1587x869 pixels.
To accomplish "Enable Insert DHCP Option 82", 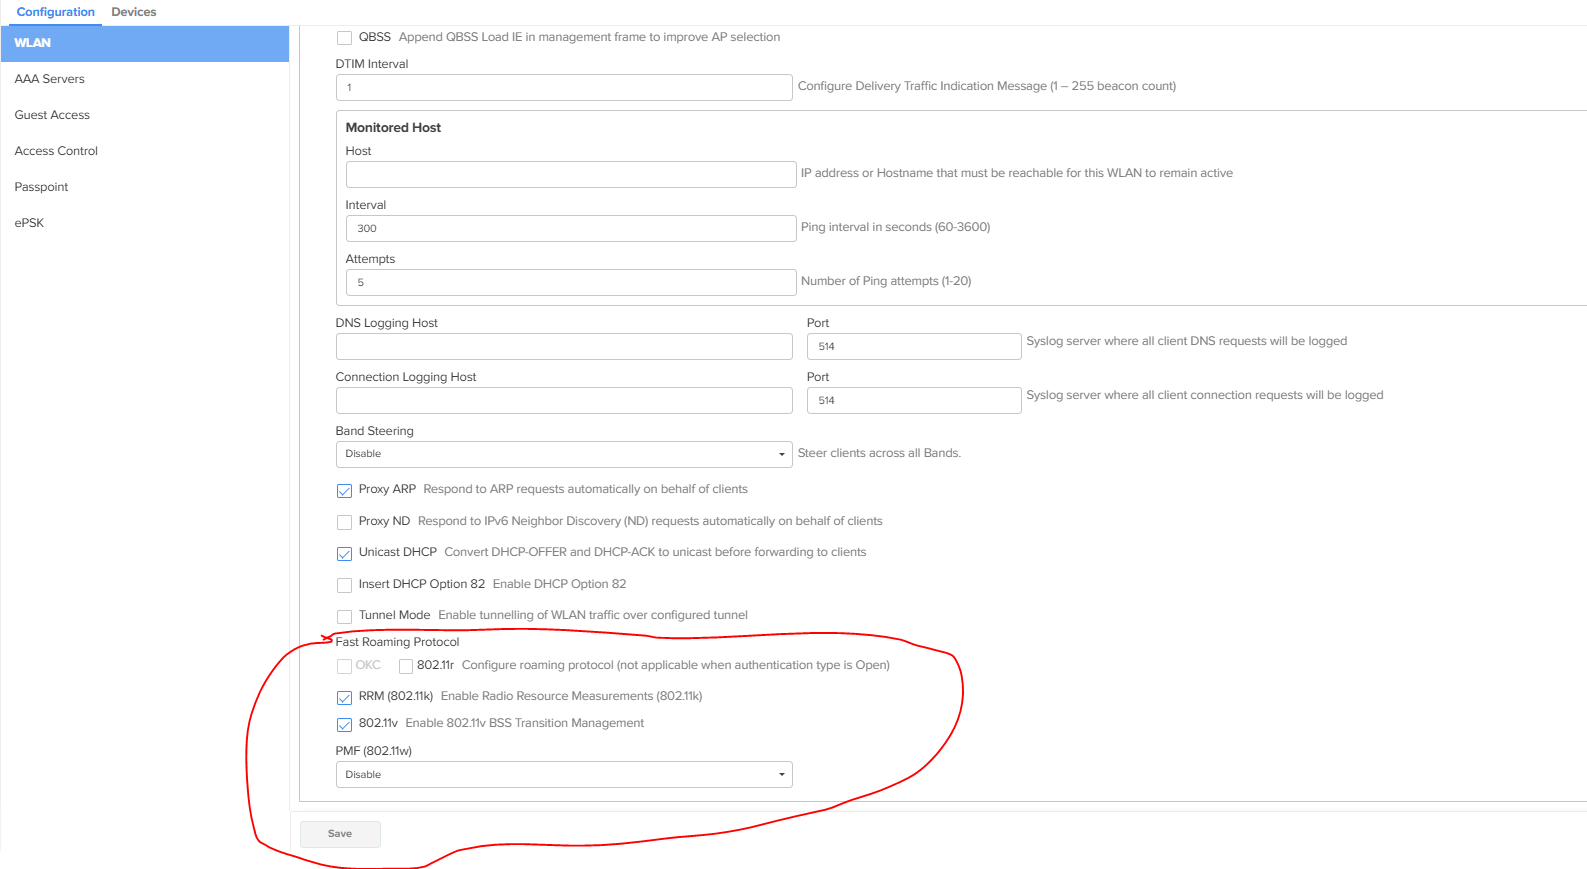I will pyautogui.click(x=344, y=585).
